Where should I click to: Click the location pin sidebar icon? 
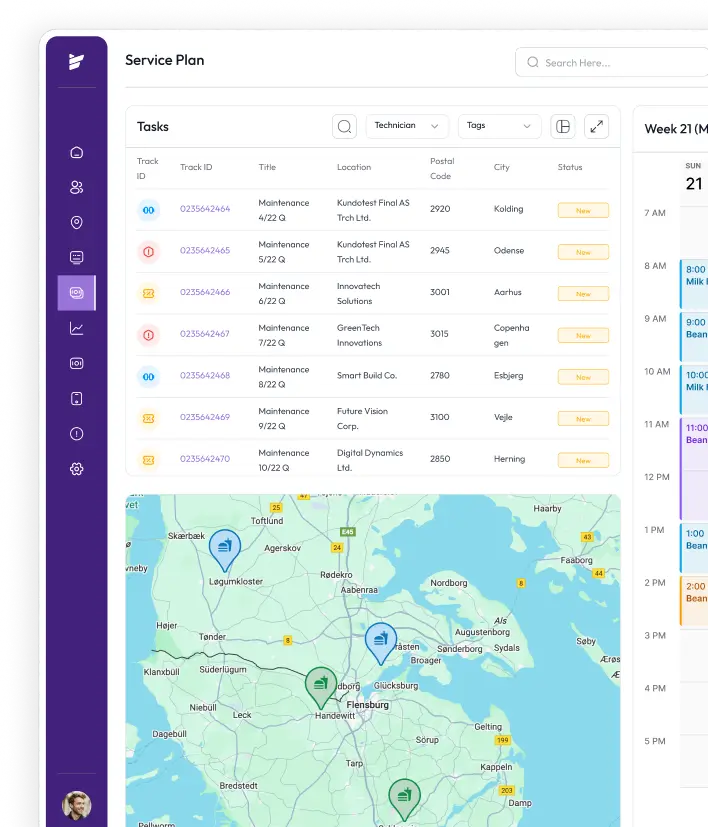[77, 222]
